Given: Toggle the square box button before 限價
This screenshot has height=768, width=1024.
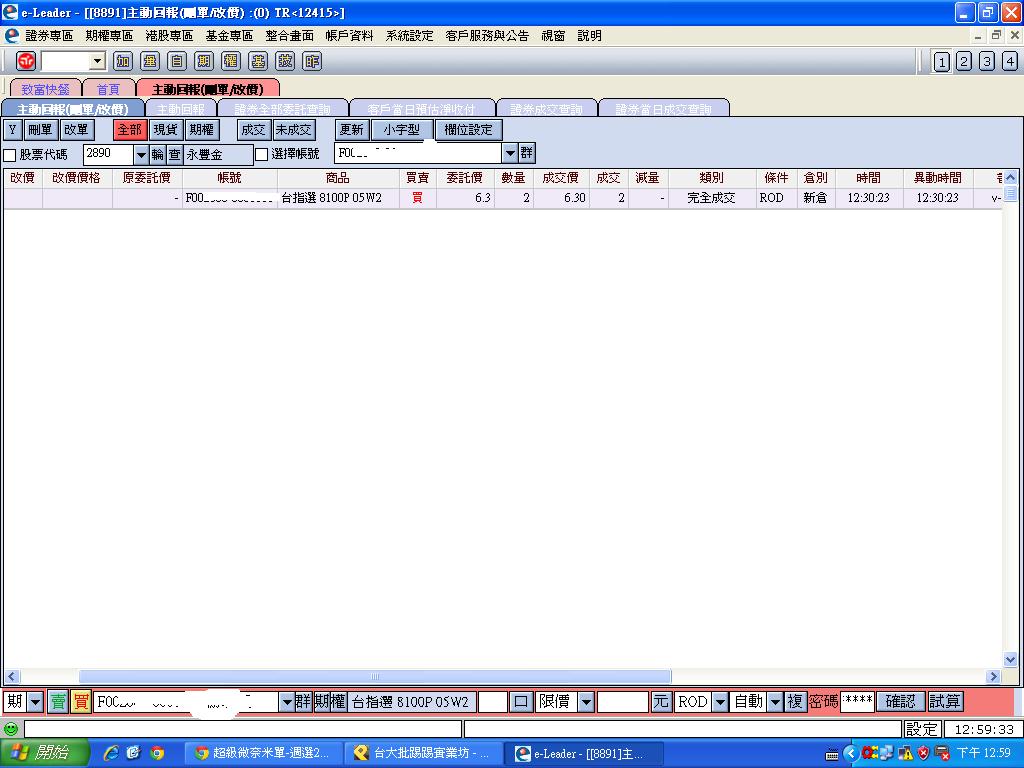Looking at the screenshot, I should click(x=520, y=701).
